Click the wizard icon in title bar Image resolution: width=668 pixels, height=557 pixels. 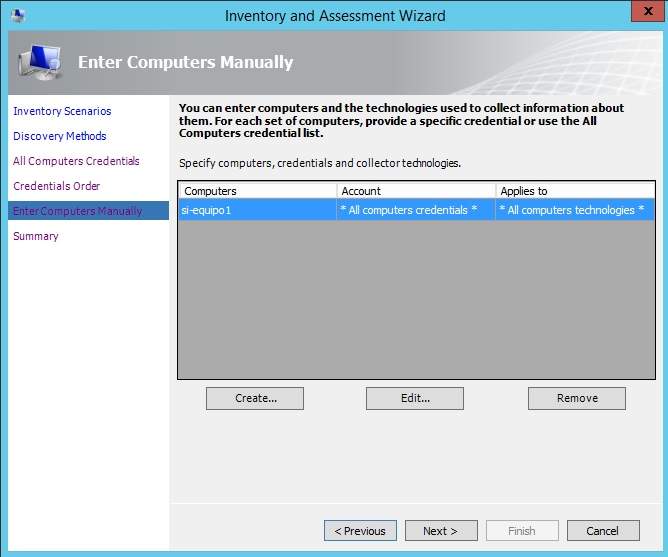[18, 16]
